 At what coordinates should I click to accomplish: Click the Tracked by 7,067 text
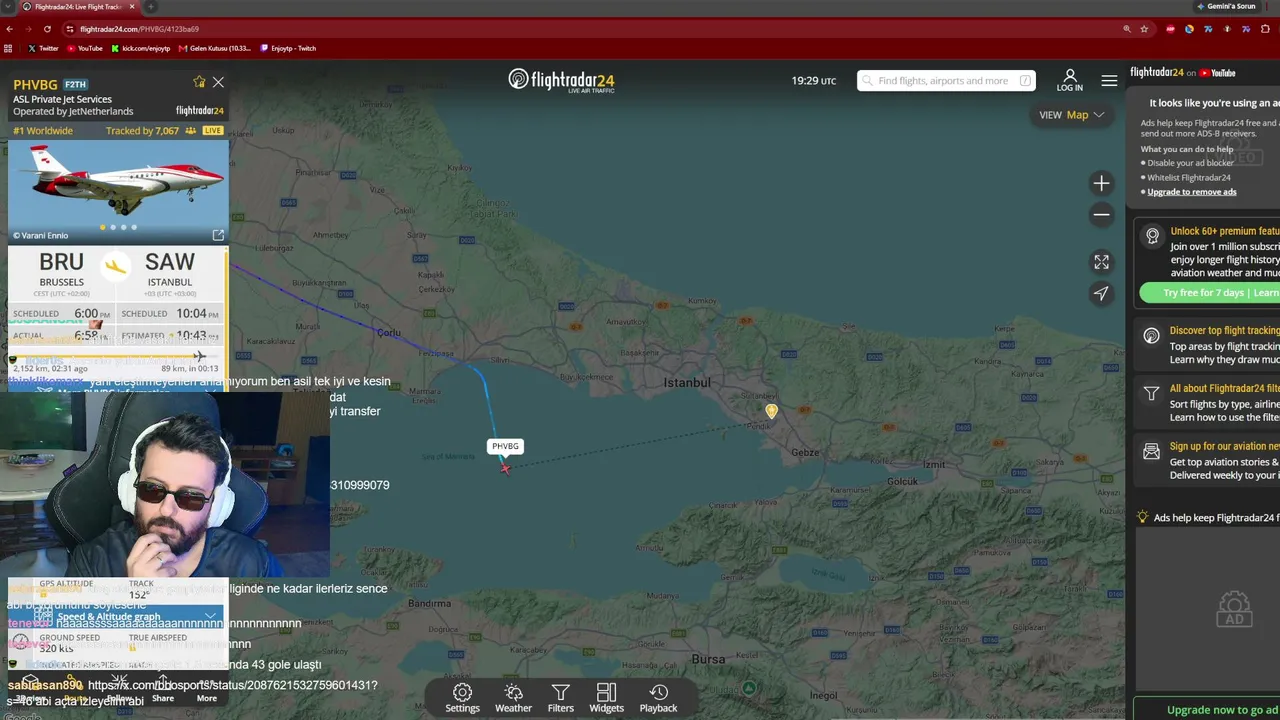click(x=142, y=131)
